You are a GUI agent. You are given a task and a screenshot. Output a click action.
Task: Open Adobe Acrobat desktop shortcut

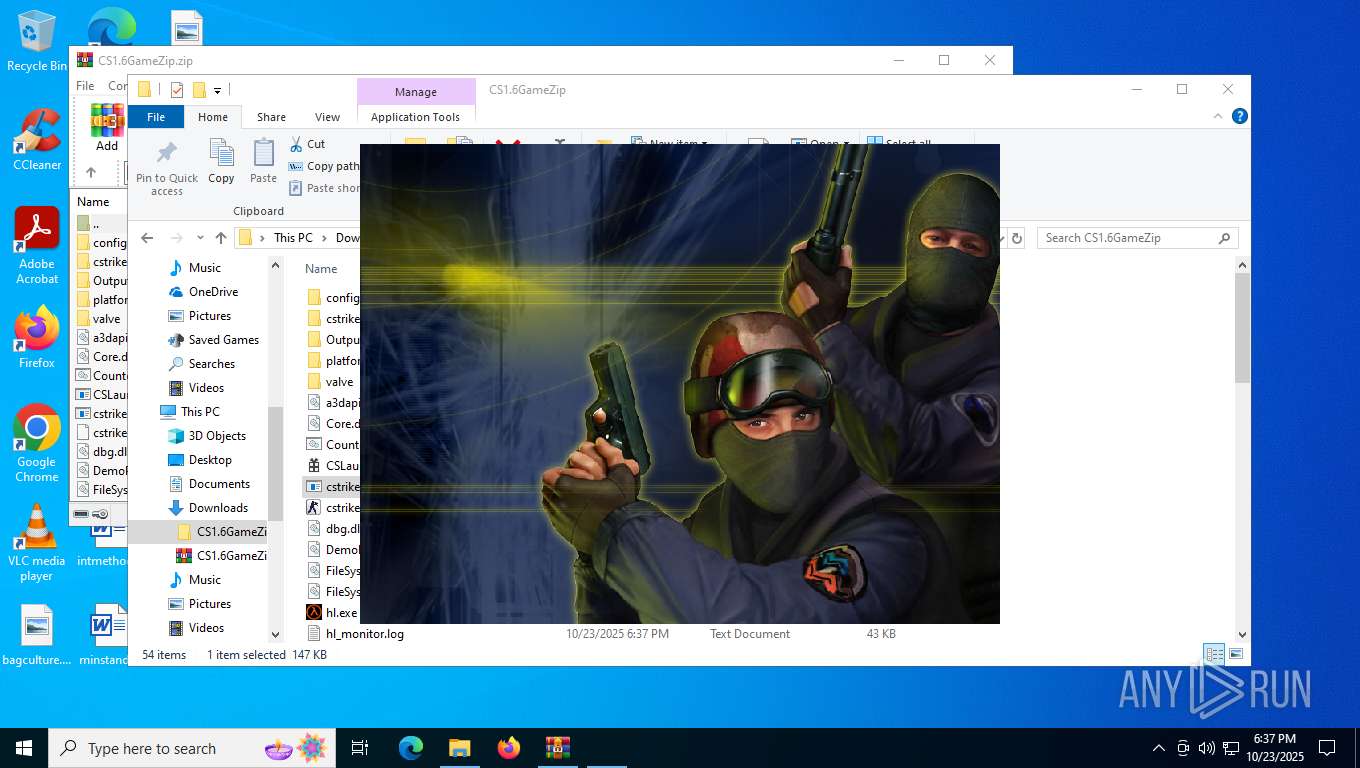pyautogui.click(x=37, y=246)
